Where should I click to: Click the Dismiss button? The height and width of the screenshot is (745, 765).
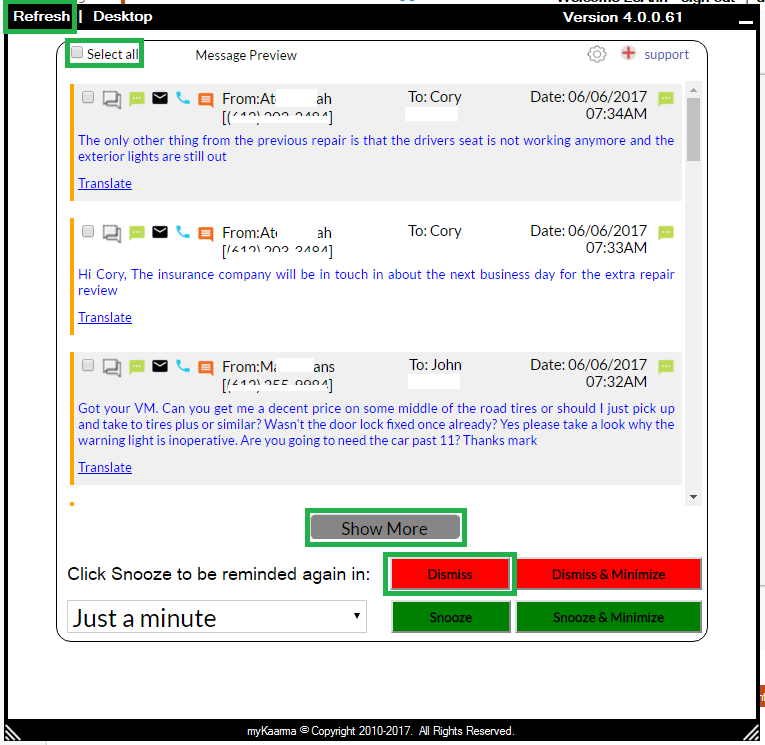coord(450,574)
